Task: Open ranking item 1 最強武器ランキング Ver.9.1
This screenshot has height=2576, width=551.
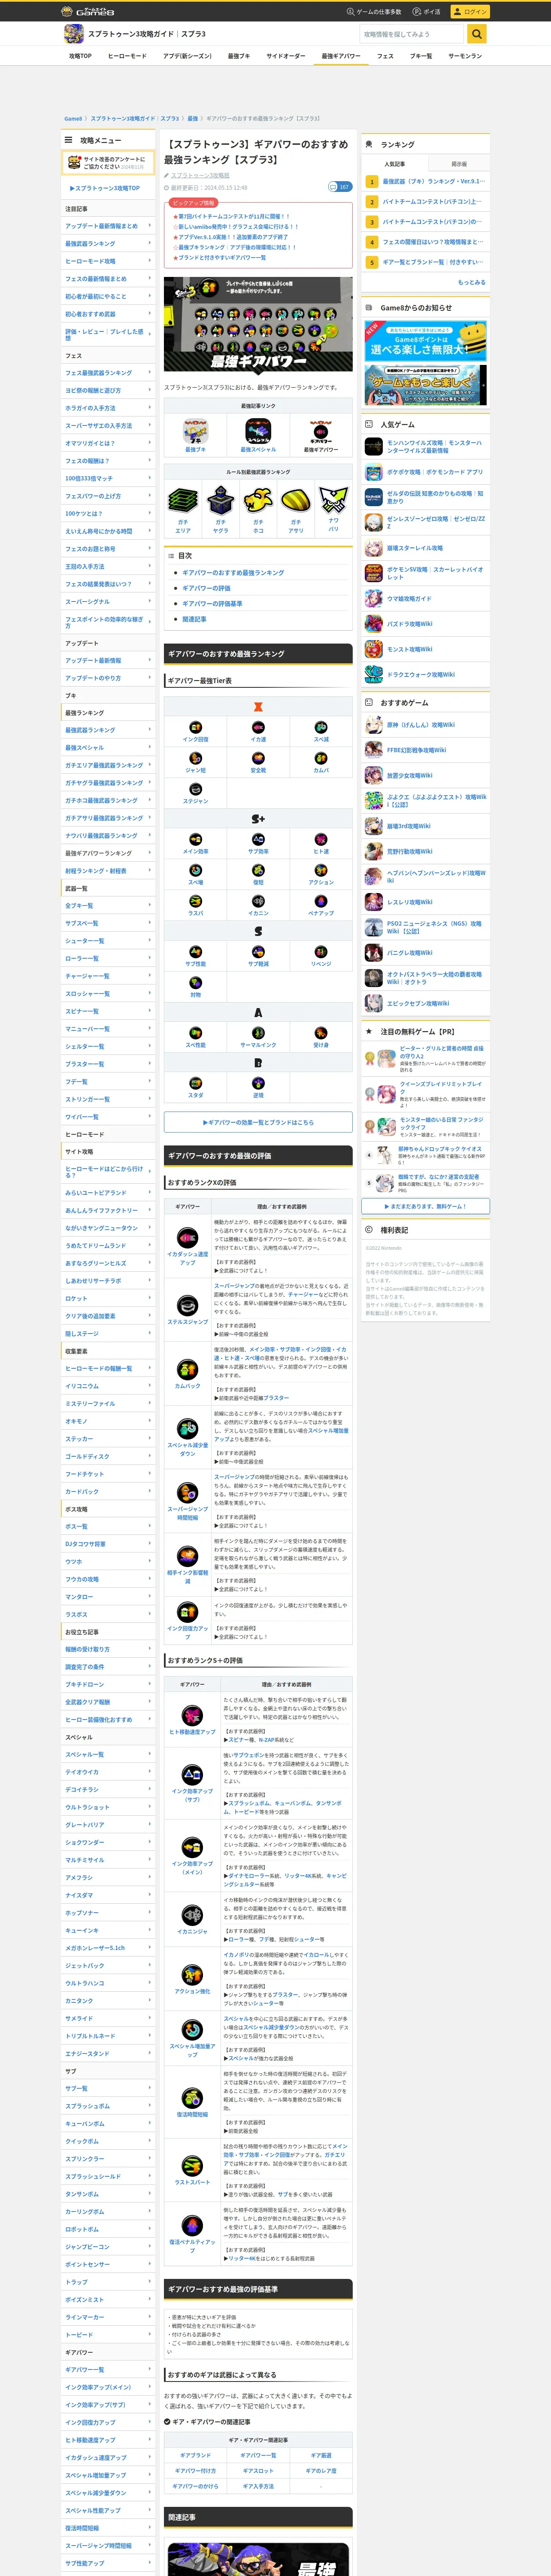Action: [x=426, y=181]
